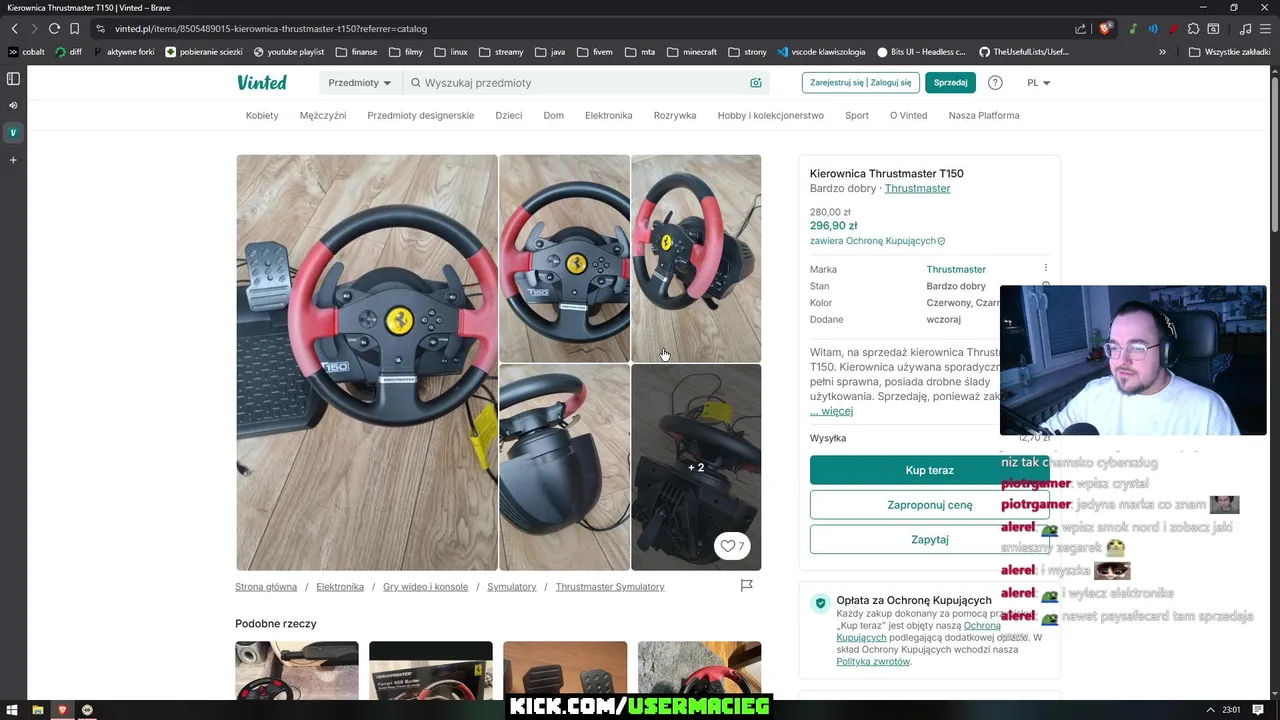Open the PL language dropdown
Viewport: 1280px width, 720px height.
point(1039,83)
